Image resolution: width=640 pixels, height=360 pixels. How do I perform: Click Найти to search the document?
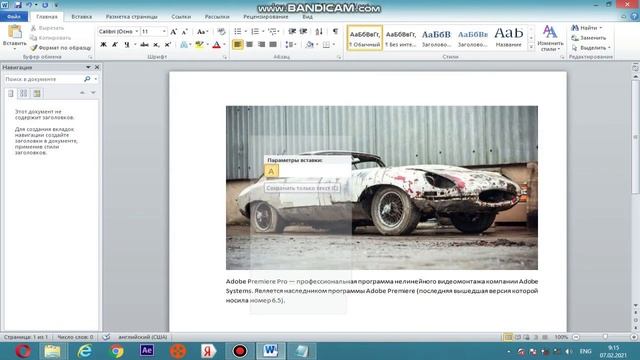pyautogui.click(x=586, y=28)
